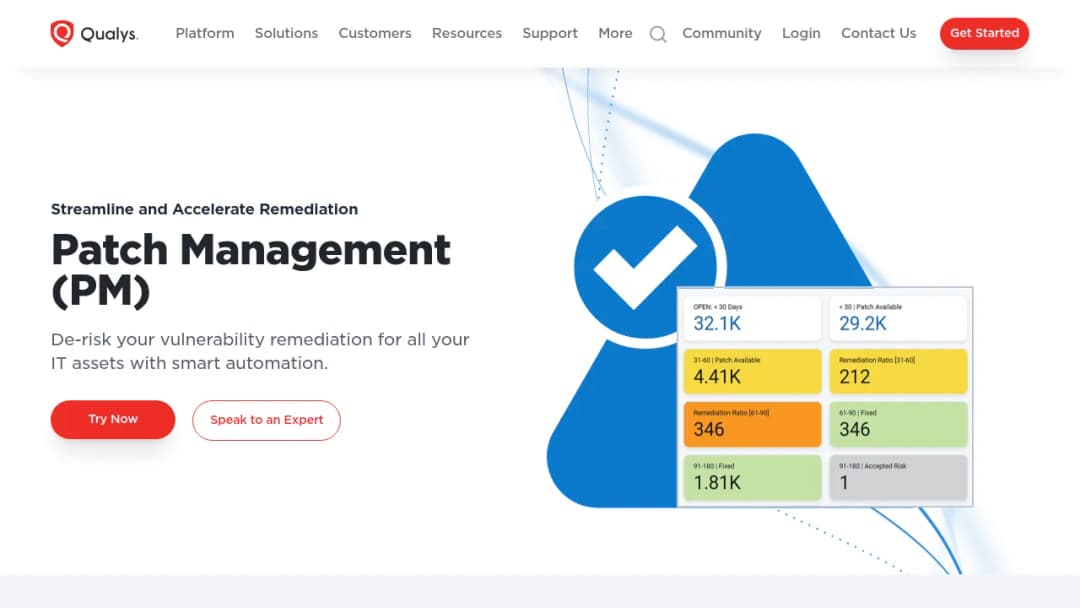Click the orange 346 tile
The image size is (1080, 608).
(x=752, y=424)
